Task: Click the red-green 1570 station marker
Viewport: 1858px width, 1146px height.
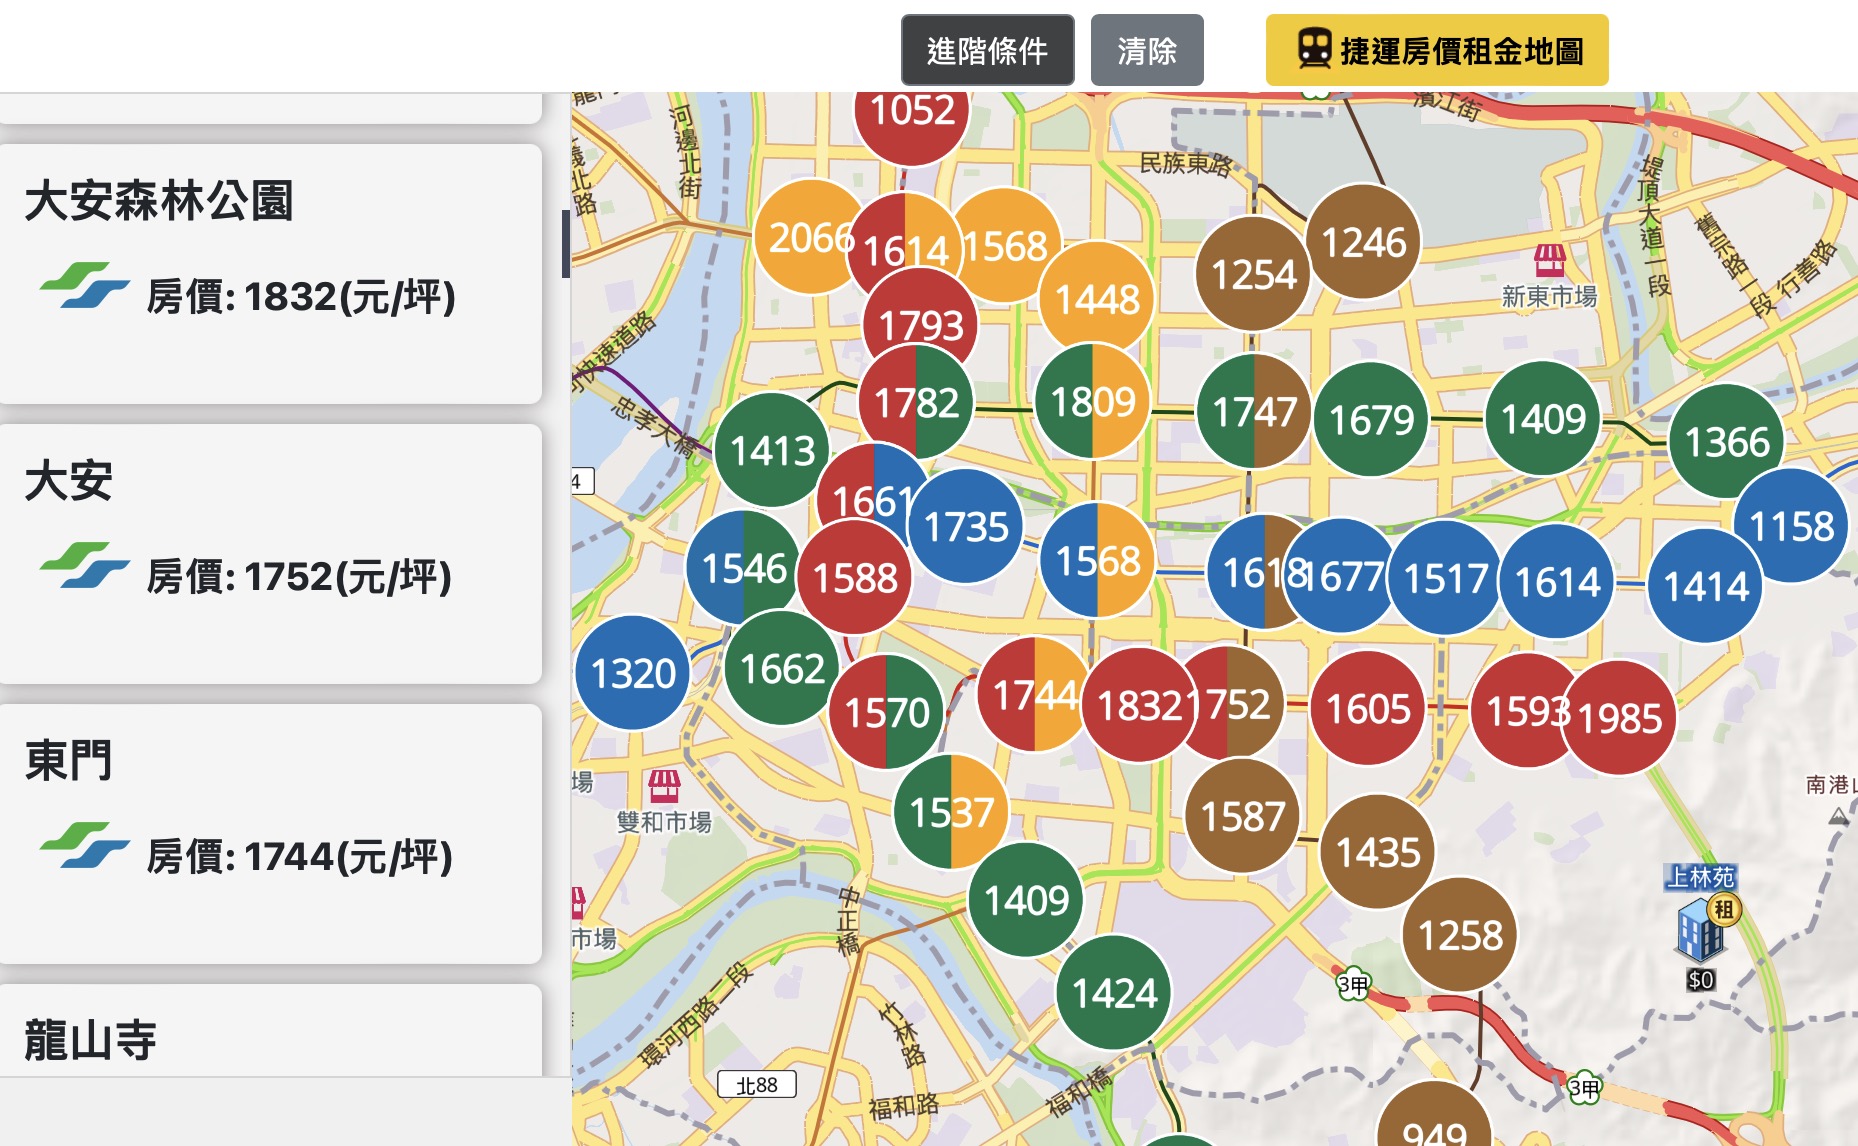Action: pos(887,712)
